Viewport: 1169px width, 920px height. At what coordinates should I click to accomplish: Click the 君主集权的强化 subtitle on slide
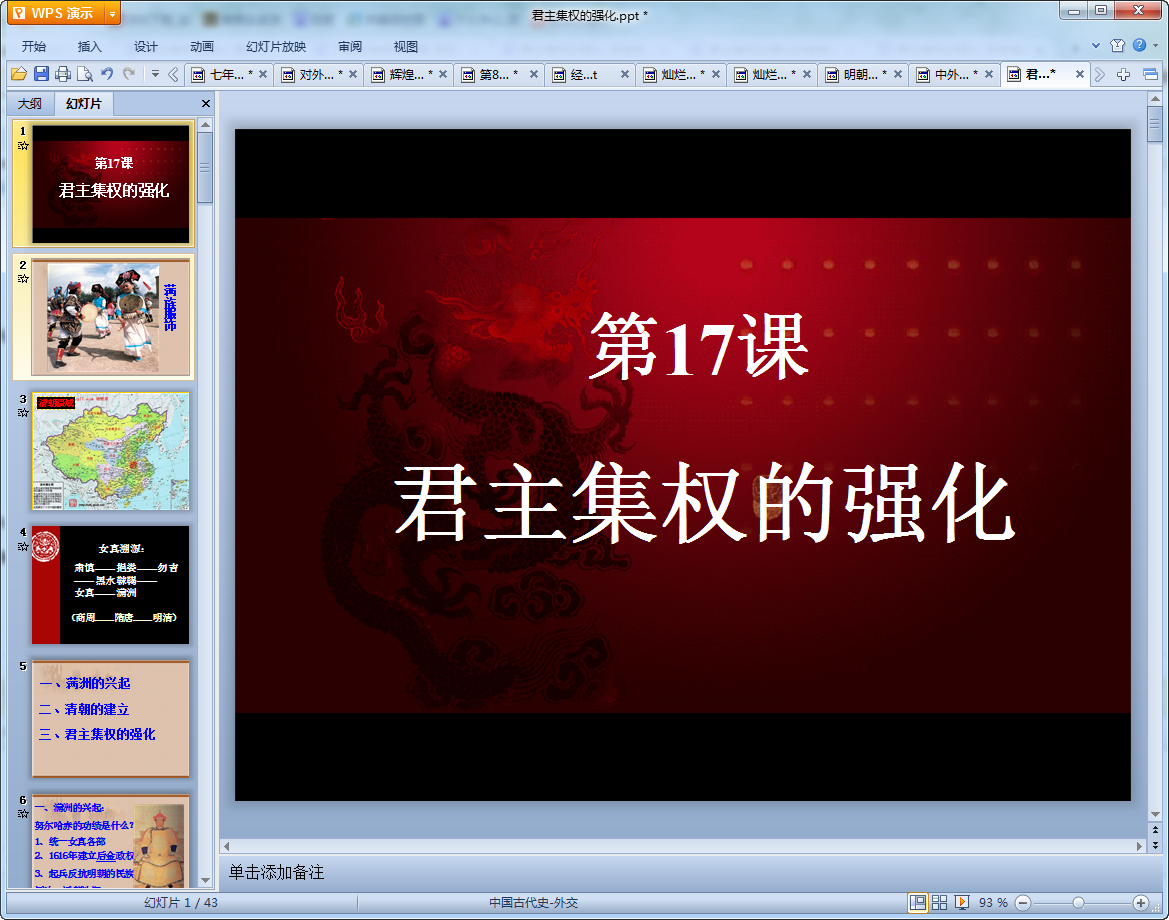704,502
